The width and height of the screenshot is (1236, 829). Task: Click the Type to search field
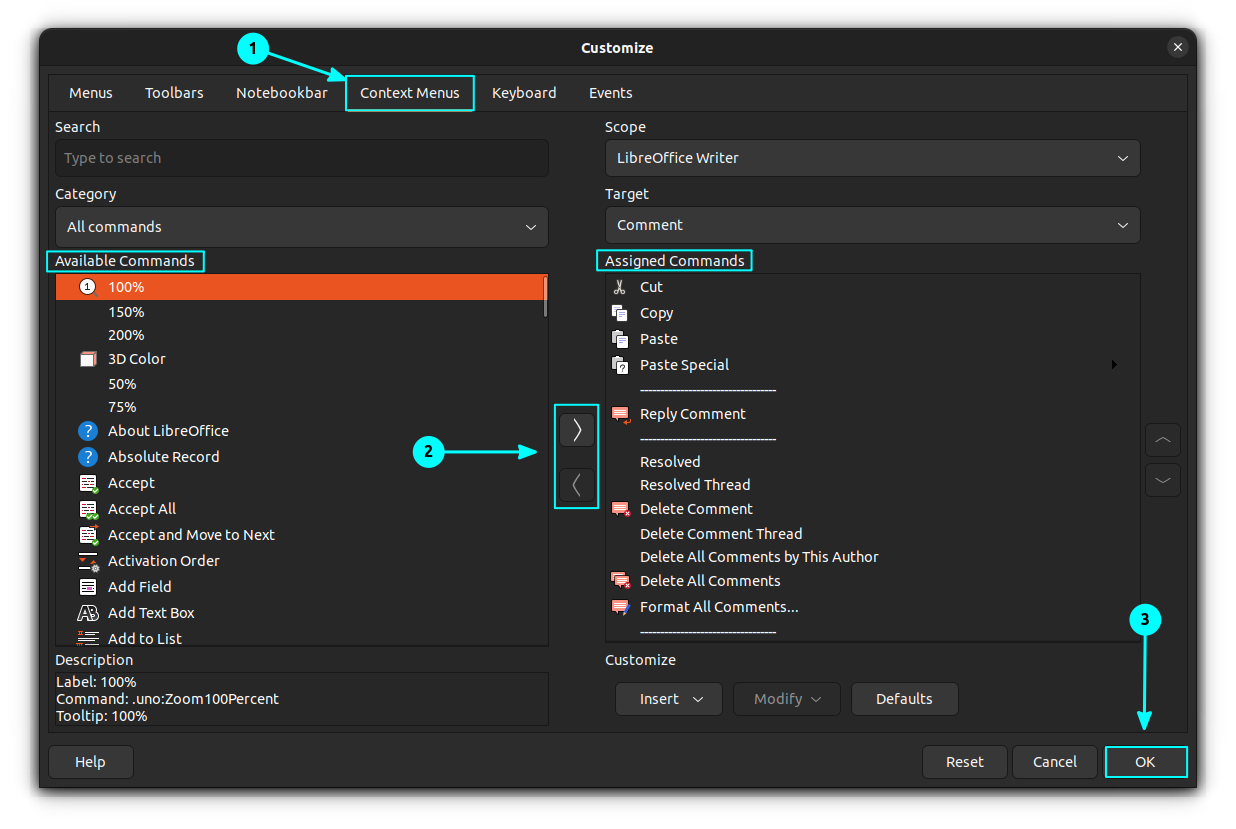[301, 158]
